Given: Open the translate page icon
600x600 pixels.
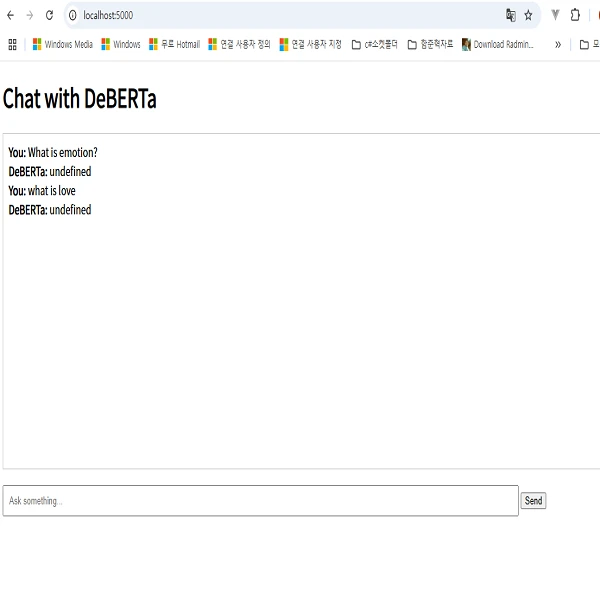Looking at the screenshot, I should click(511, 15).
